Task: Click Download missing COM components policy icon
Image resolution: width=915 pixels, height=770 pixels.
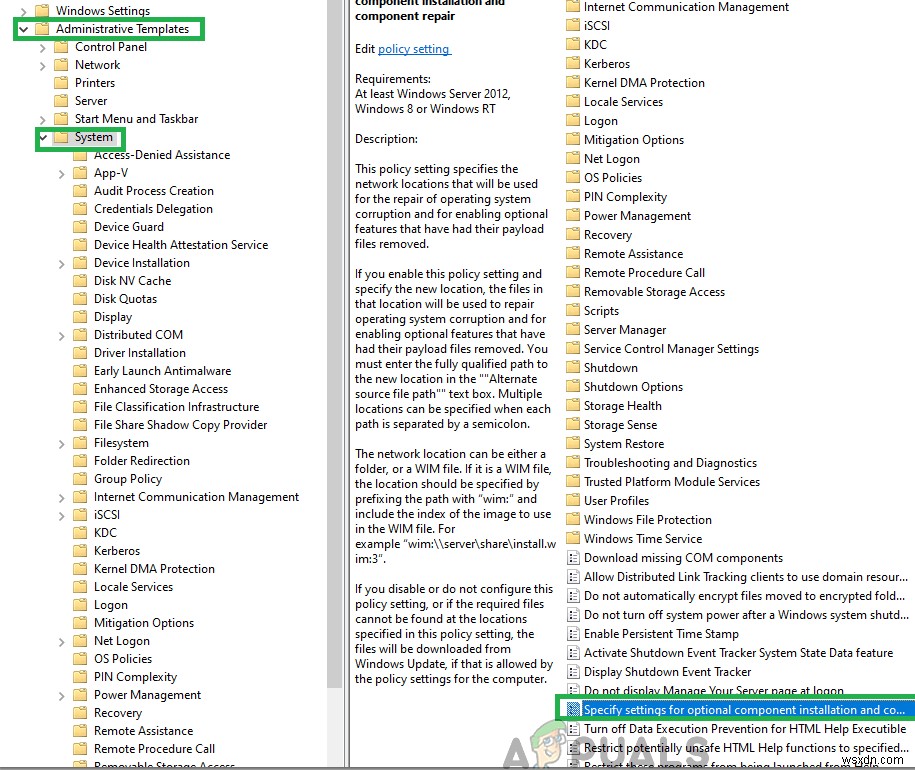Action: [574, 558]
